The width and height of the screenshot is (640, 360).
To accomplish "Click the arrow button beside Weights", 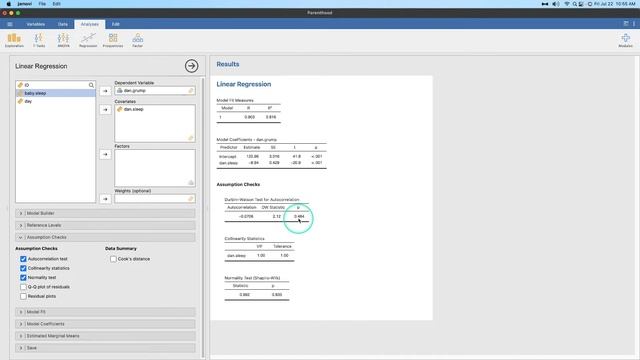I will pos(105,199).
